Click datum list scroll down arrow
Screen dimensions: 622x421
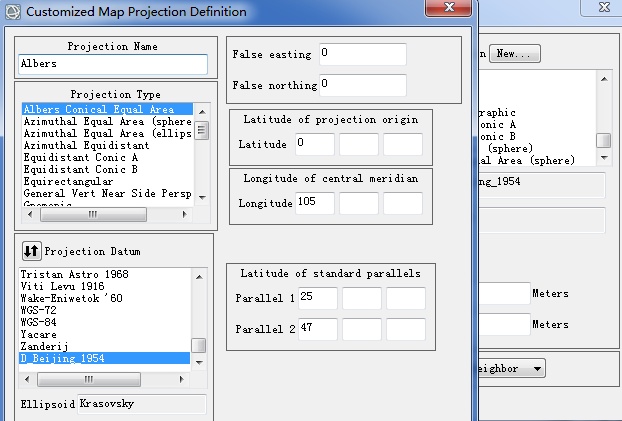point(199,362)
